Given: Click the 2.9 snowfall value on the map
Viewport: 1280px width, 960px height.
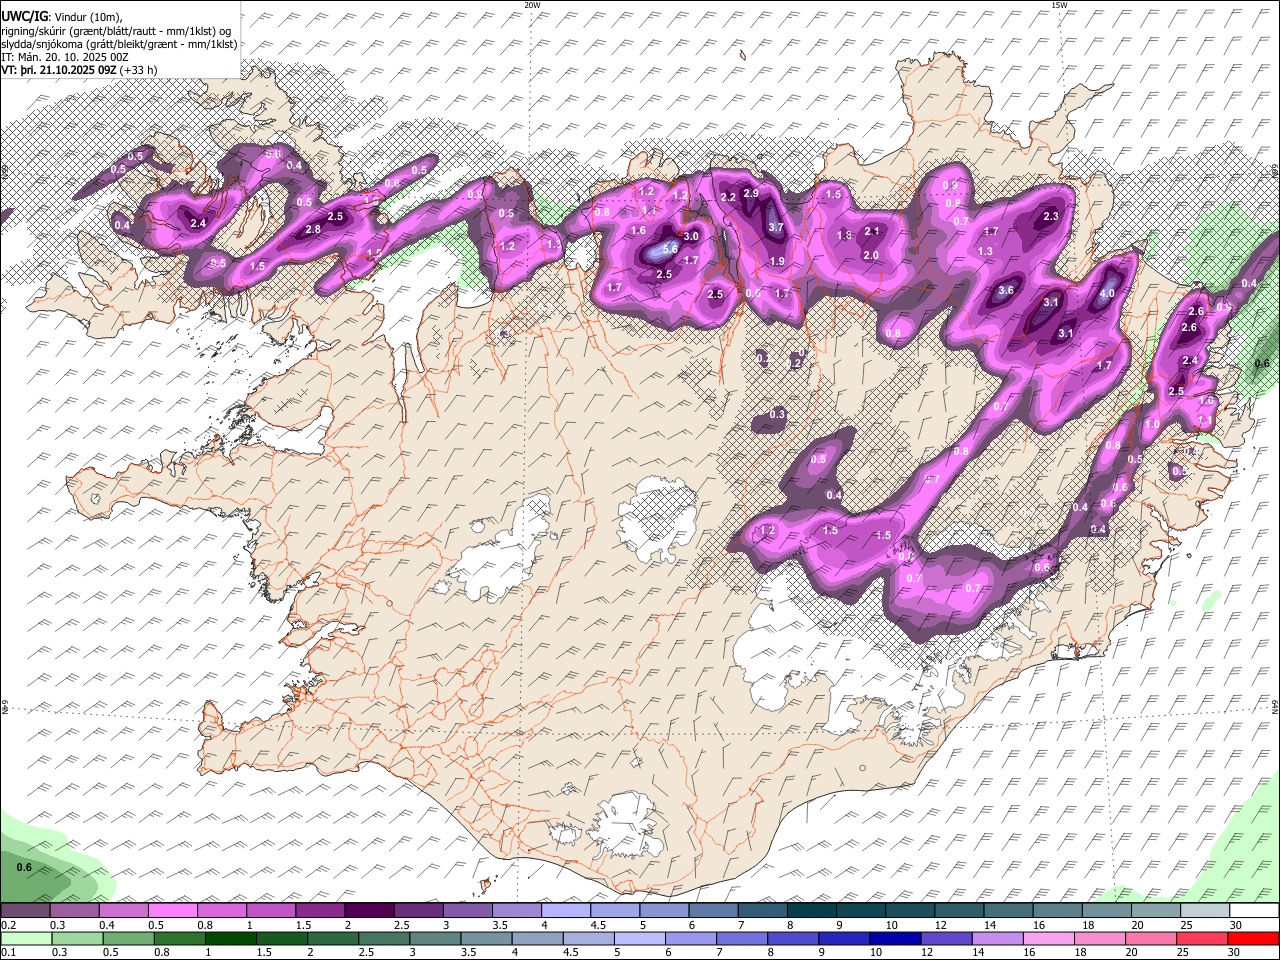Looking at the screenshot, I should point(751,193).
